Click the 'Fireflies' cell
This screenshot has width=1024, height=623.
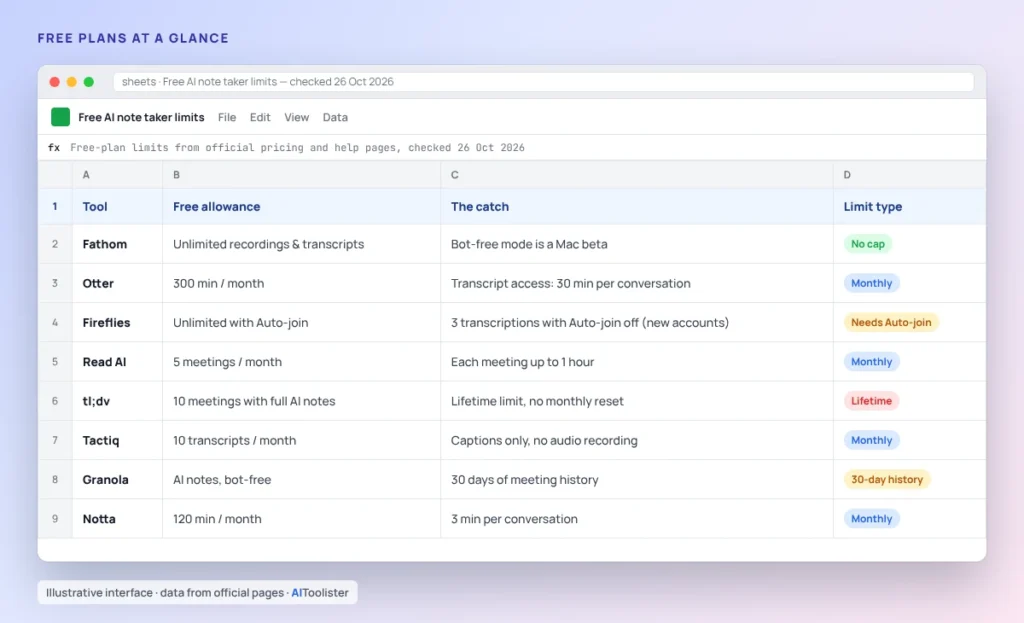(118, 323)
